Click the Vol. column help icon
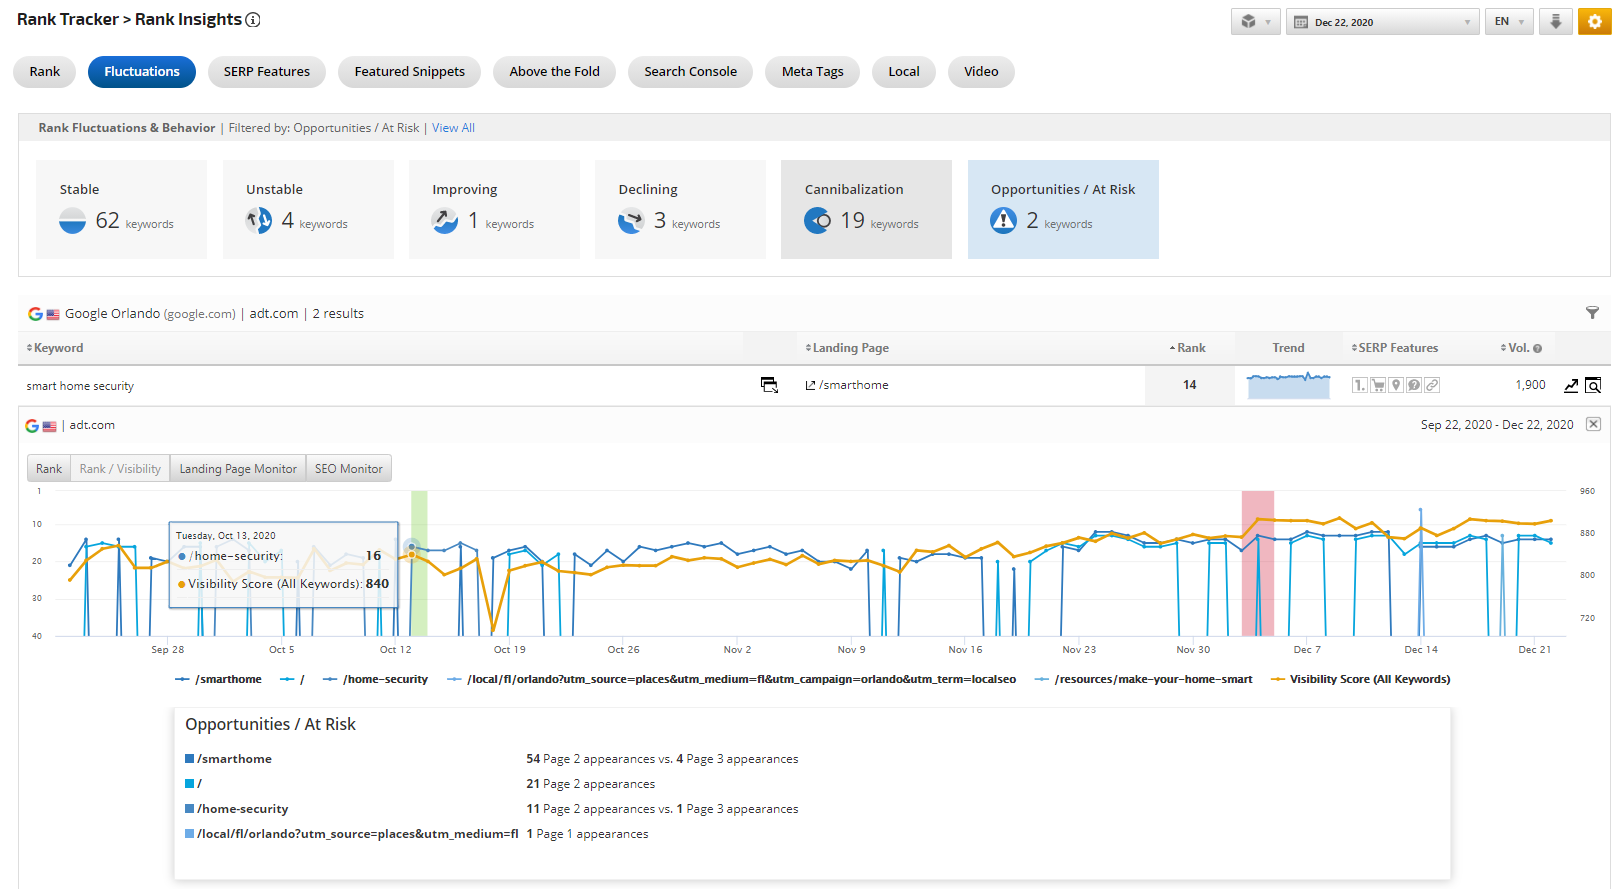Viewport: 1624px width, 889px height. 1537,349
